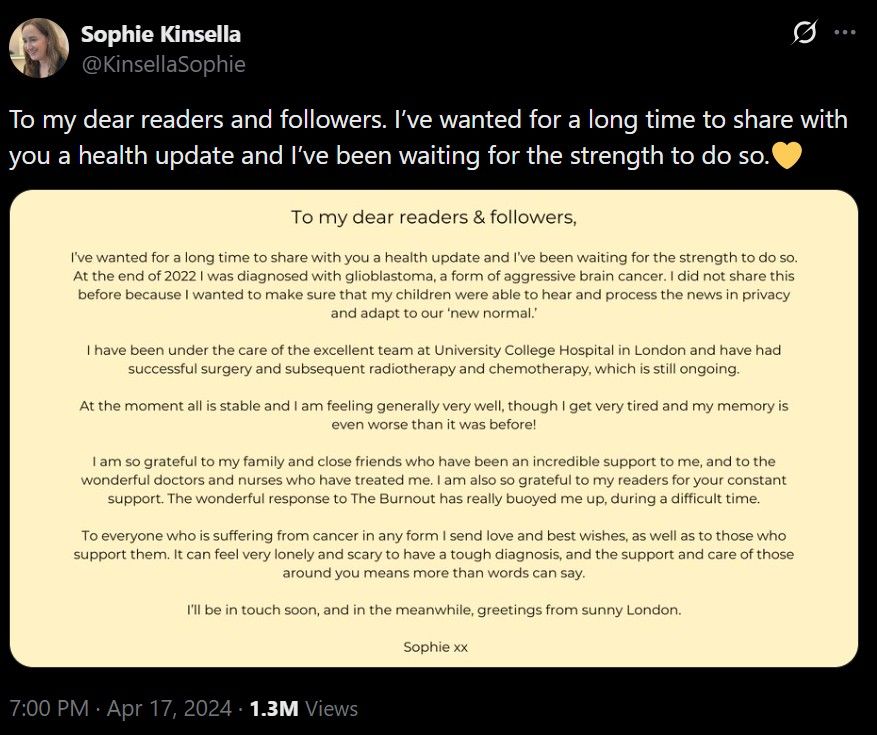Click the 7:00 PM time label
Viewport: 877px width, 735px height.
click(47, 708)
